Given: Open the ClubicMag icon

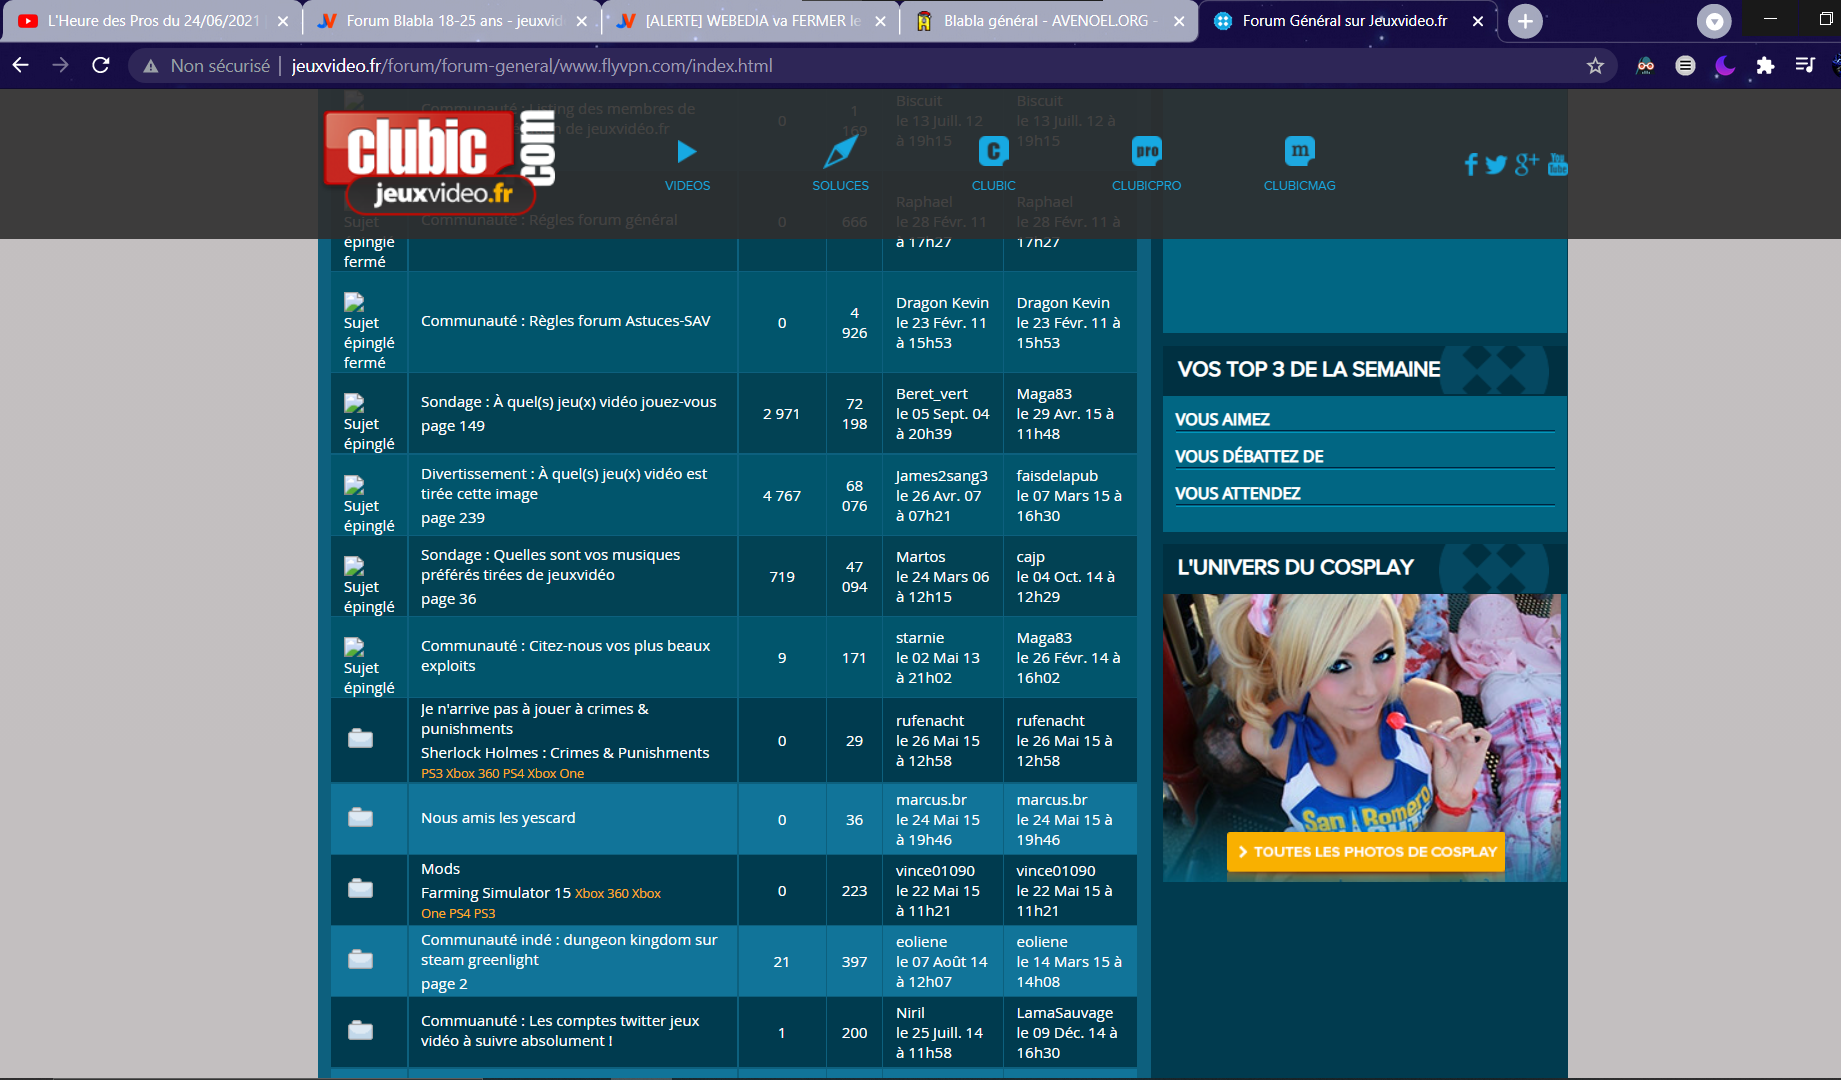Looking at the screenshot, I should point(1299,152).
